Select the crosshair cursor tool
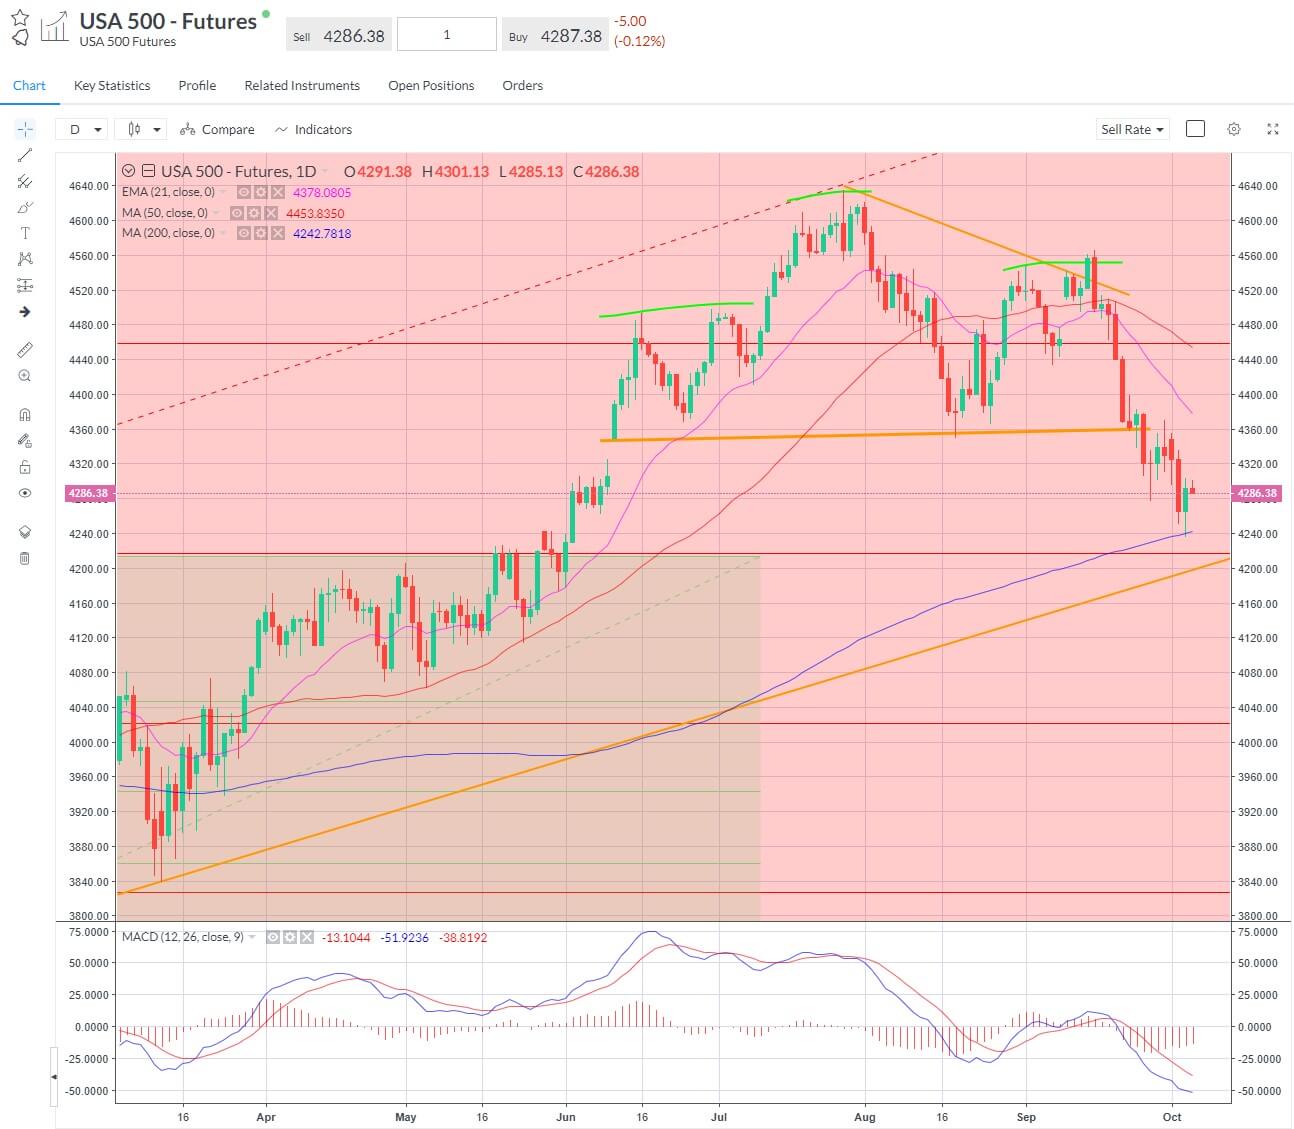This screenshot has width=1294, height=1129. (x=25, y=129)
